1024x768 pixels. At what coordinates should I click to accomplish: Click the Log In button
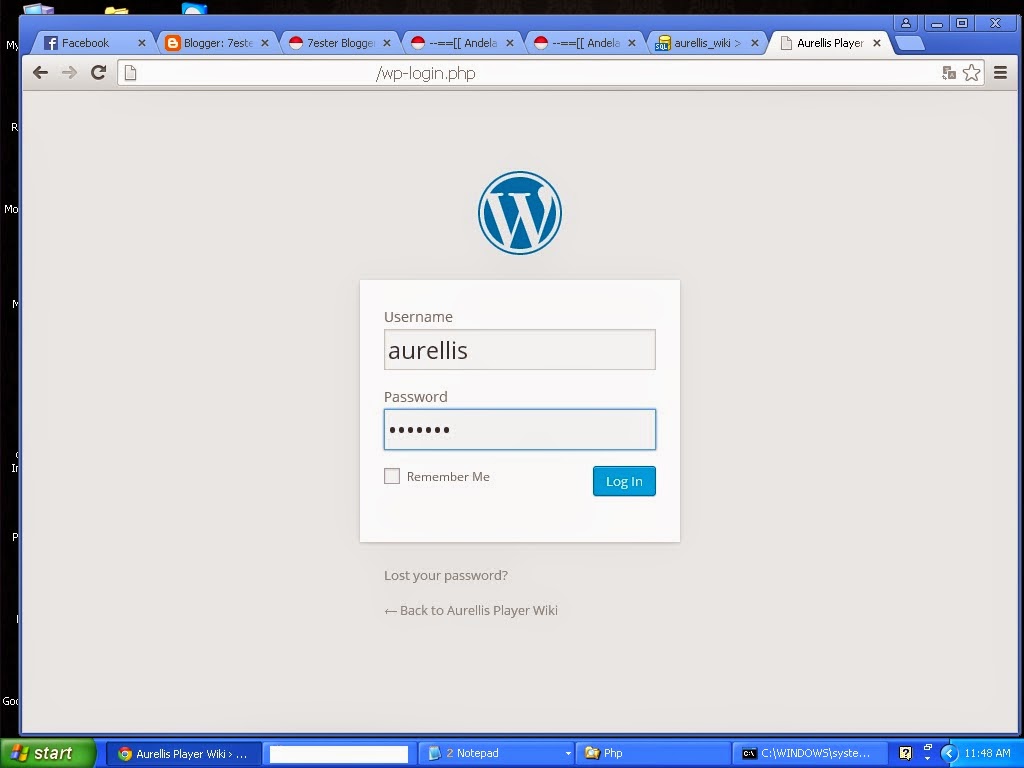pos(624,481)
